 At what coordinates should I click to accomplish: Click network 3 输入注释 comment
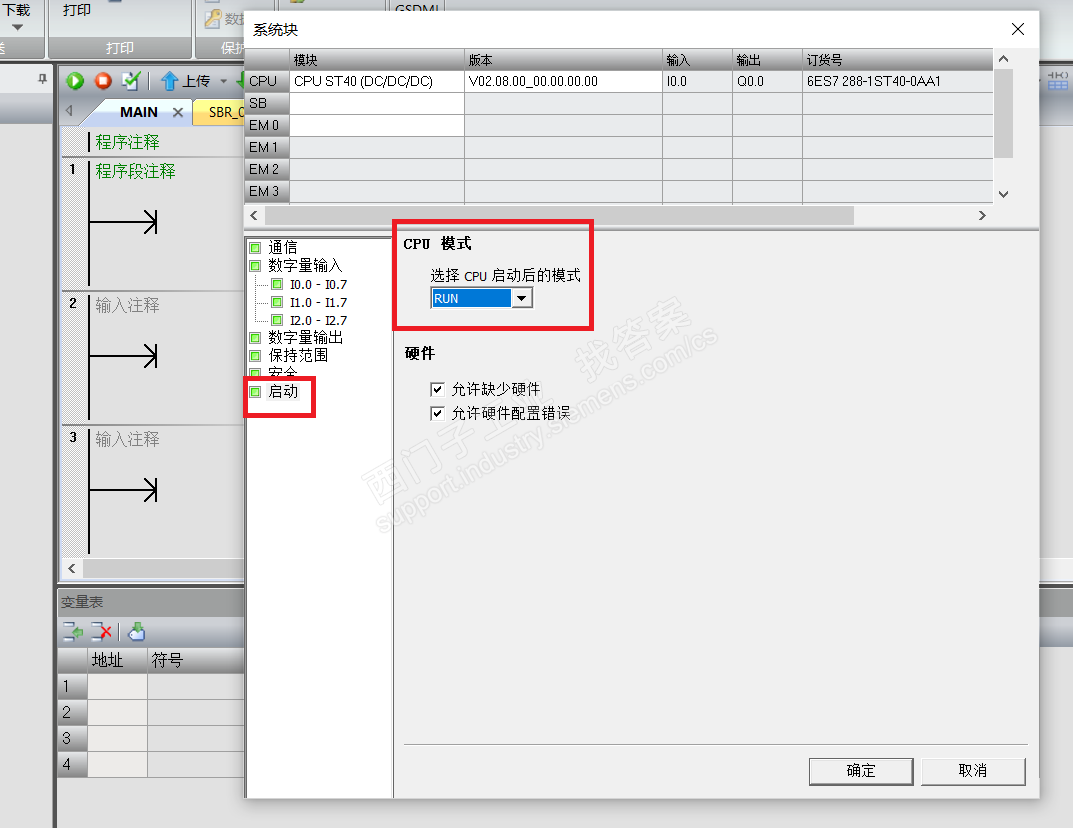(127, 439)
